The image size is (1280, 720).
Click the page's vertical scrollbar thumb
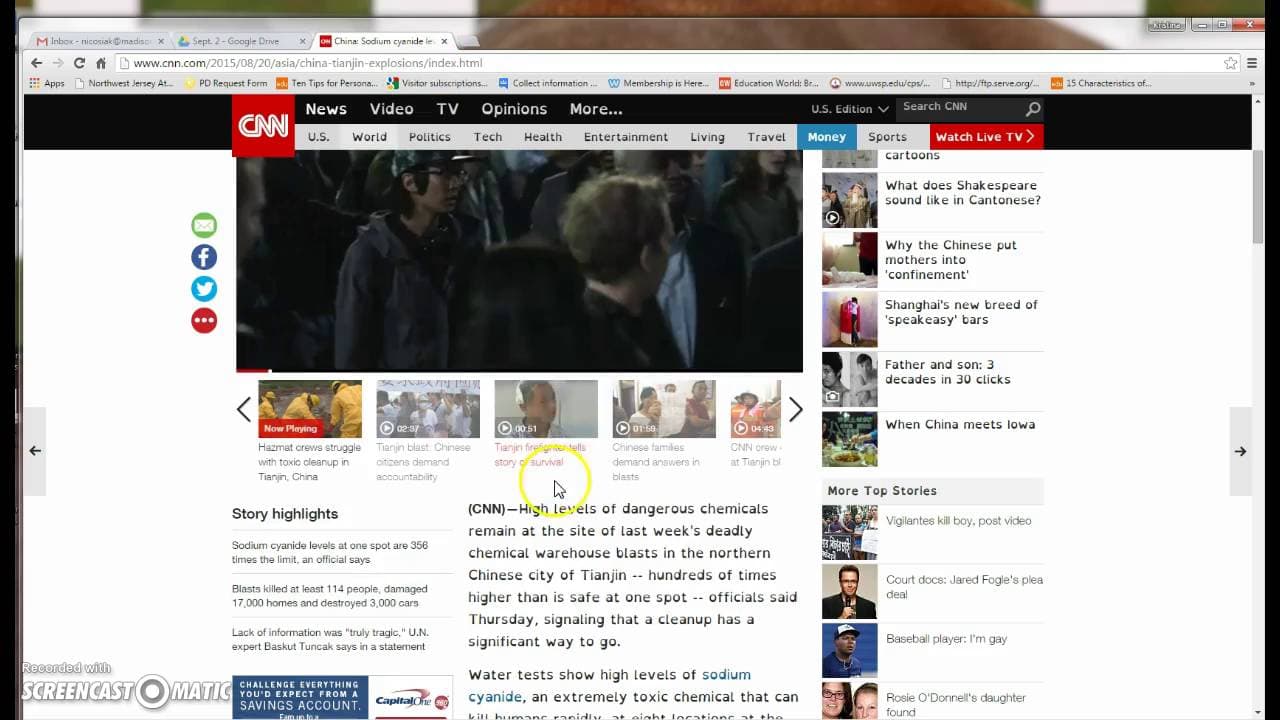(x=1258, y=195)
